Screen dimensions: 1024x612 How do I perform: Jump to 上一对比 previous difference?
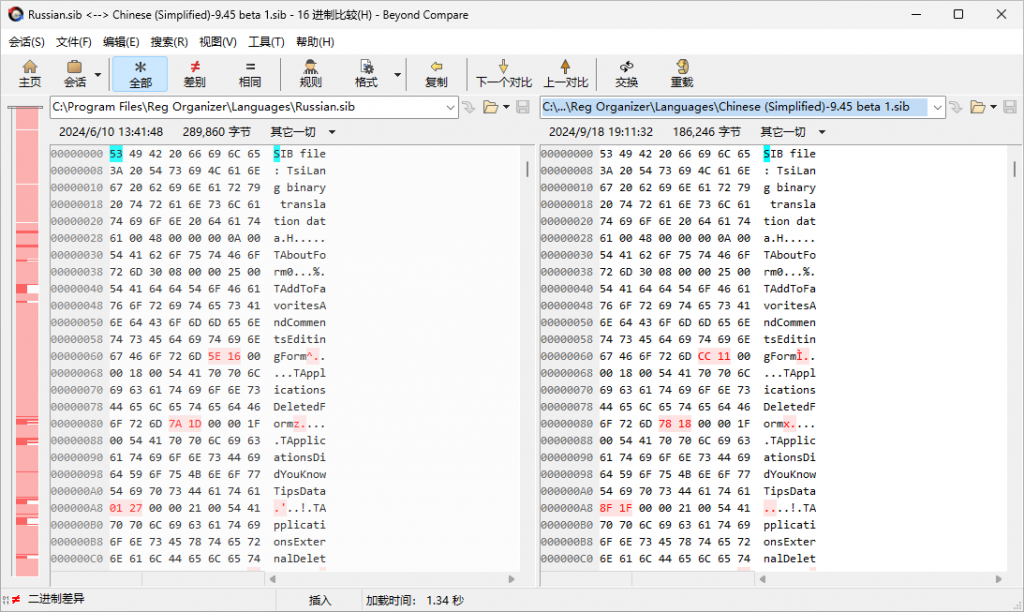(566, 74)
